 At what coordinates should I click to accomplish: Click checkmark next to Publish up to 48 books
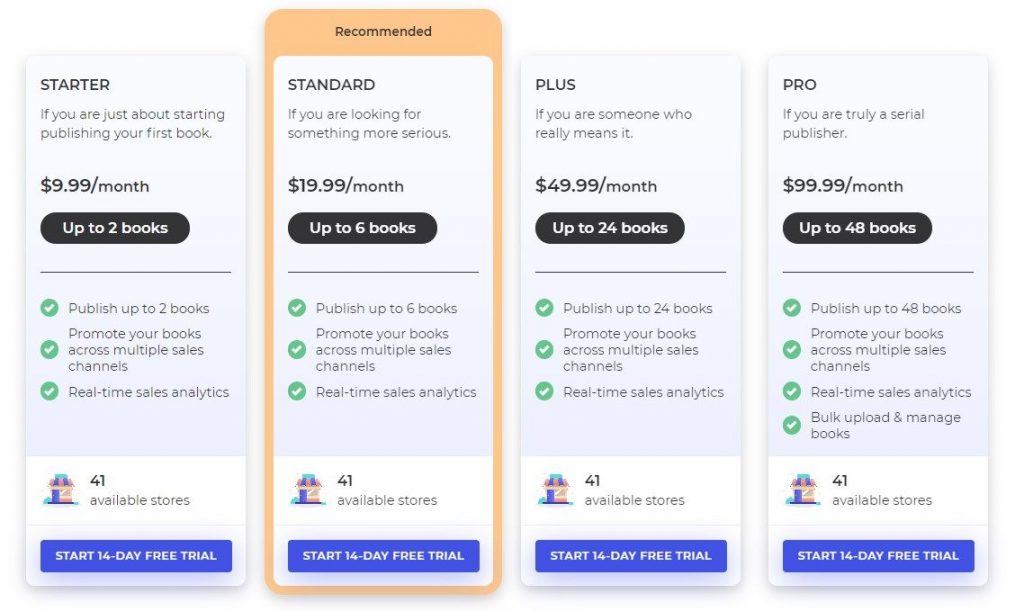(x=792, y=307)
